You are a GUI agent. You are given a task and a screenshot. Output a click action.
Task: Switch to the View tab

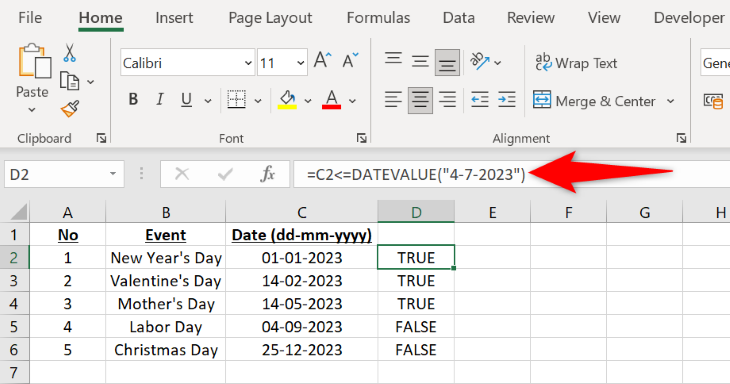[604, 18]
